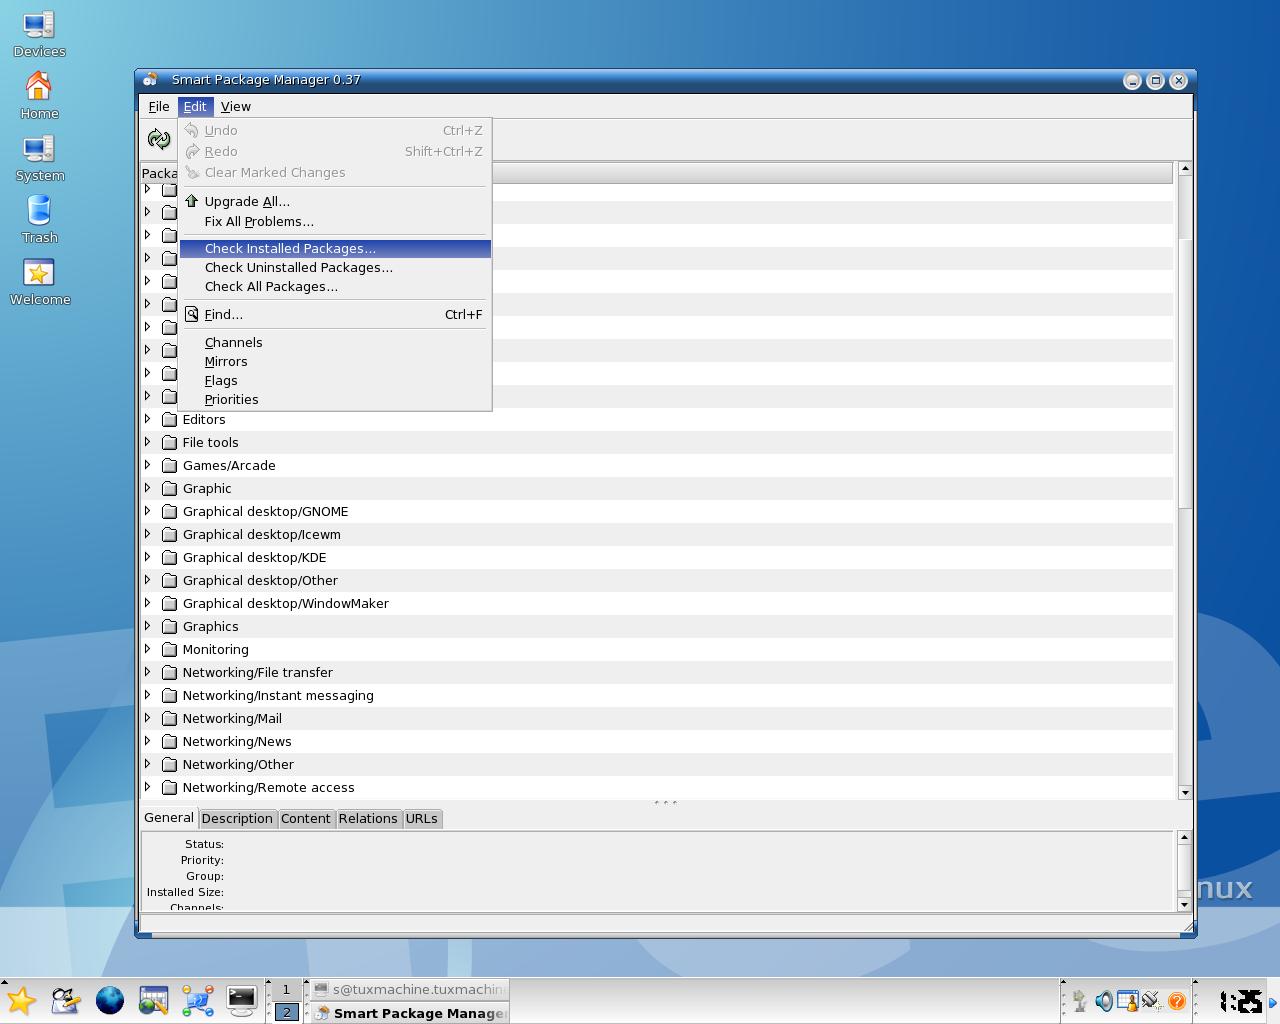
Task: Launch the network nodes panel icon
Action: [198, 1000]
